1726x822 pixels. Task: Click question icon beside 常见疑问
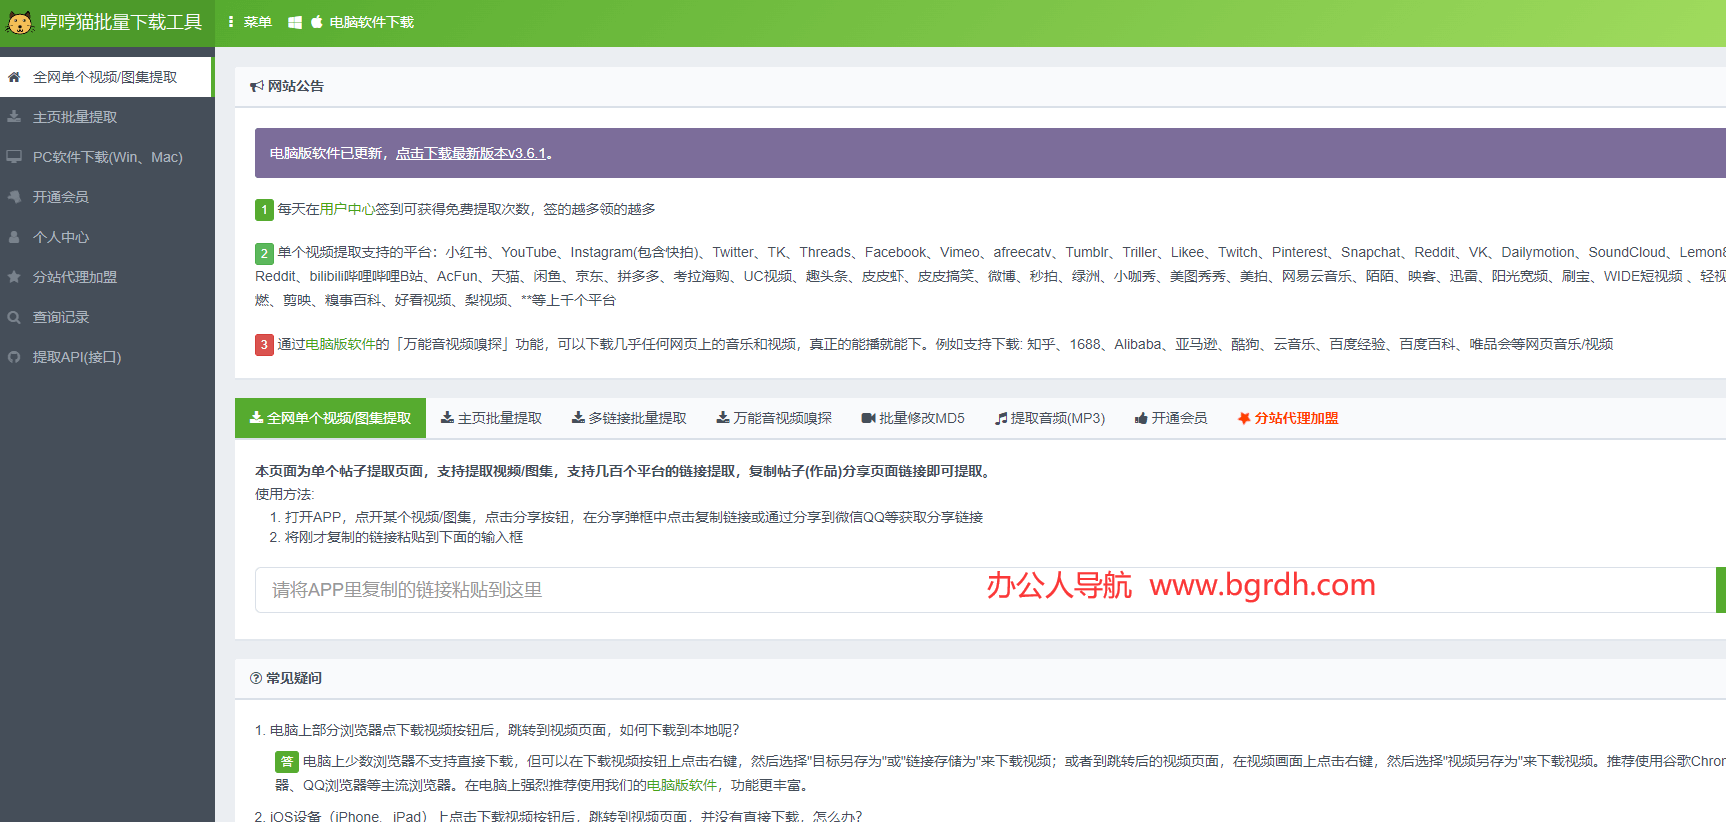256,678
